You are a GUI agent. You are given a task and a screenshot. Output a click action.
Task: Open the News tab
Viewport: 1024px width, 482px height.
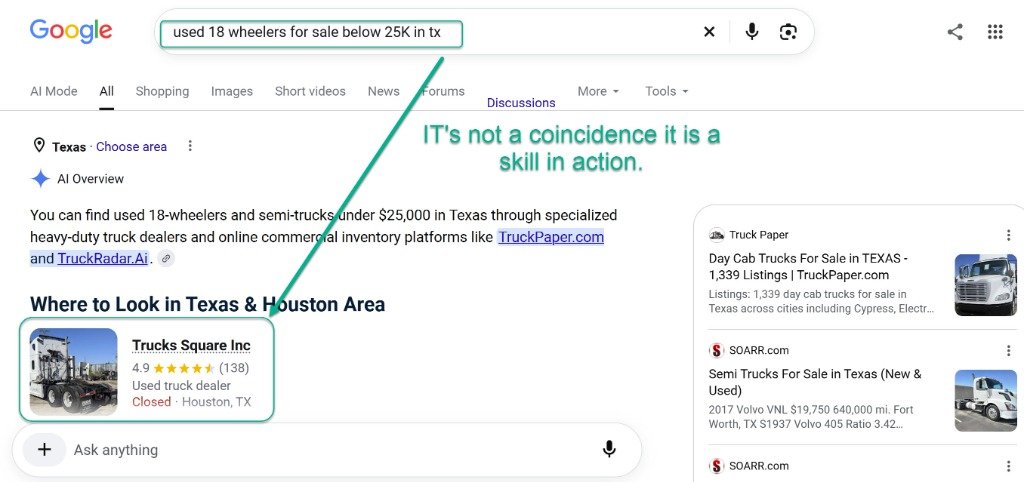[383, 91]
